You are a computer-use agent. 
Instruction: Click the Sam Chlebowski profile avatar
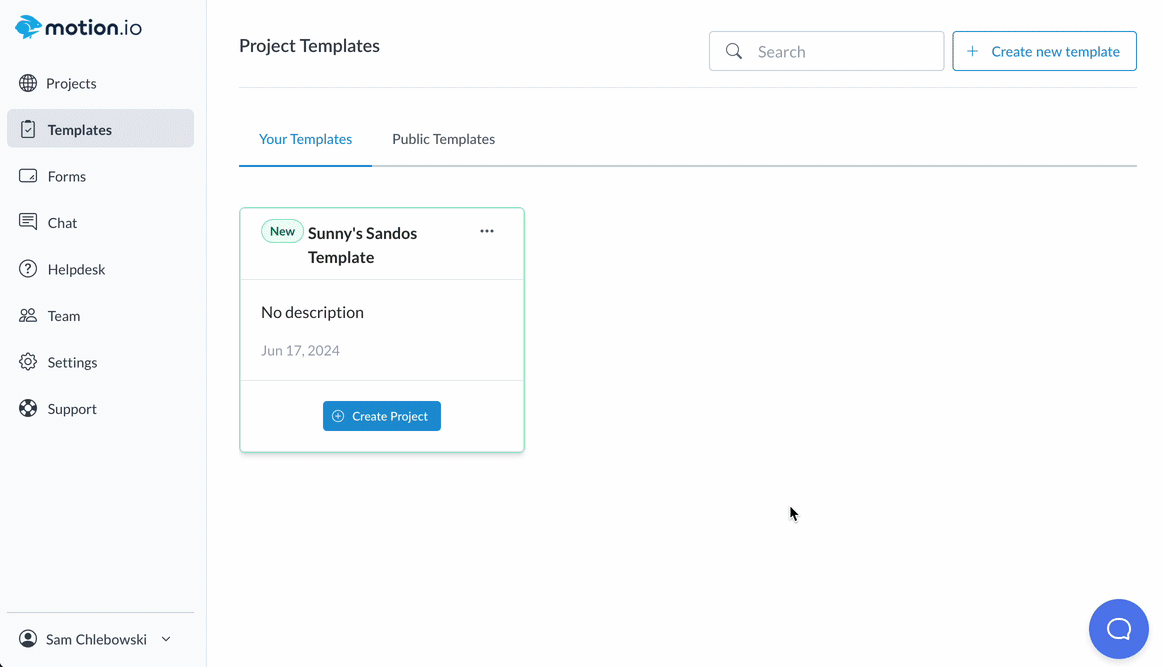(28, 639)
